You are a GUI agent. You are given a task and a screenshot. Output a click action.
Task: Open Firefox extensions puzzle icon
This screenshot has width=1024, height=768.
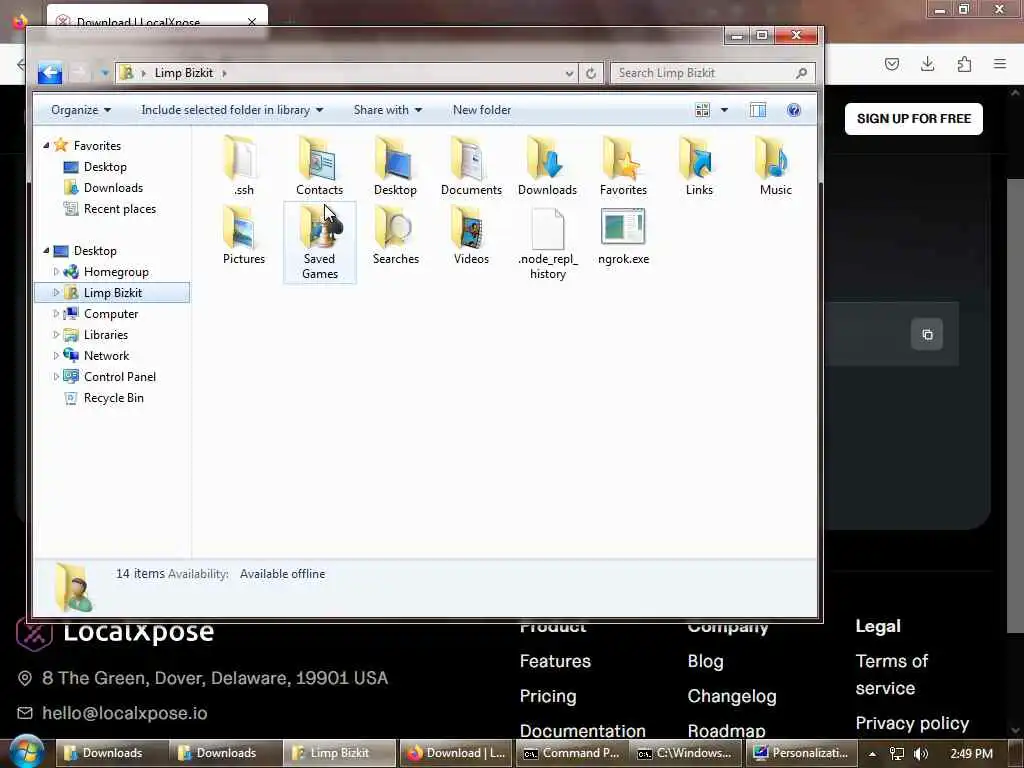(x=964, y=64)
